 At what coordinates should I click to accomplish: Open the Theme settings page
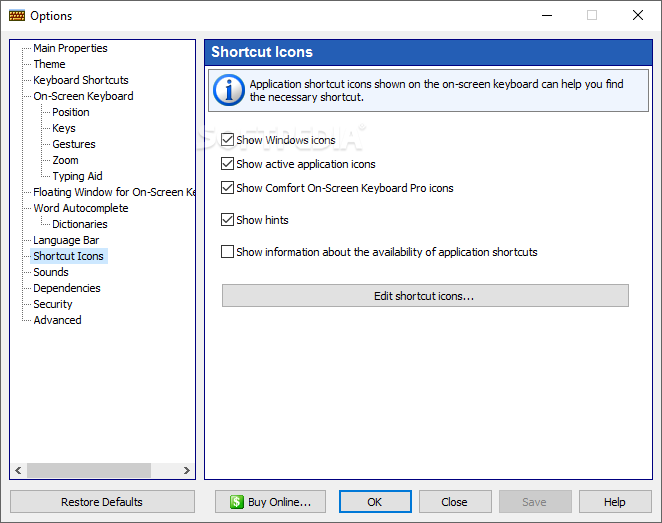click(x=49, y=64)
